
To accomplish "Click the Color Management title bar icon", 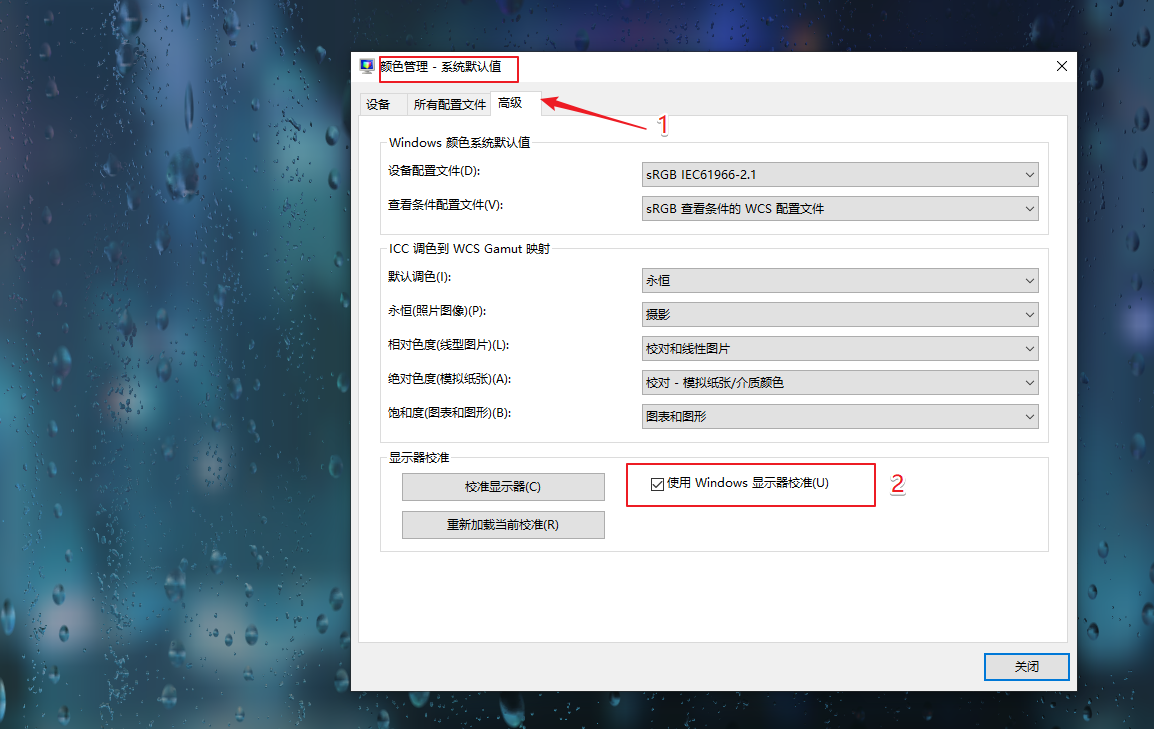I will [367, 66].
